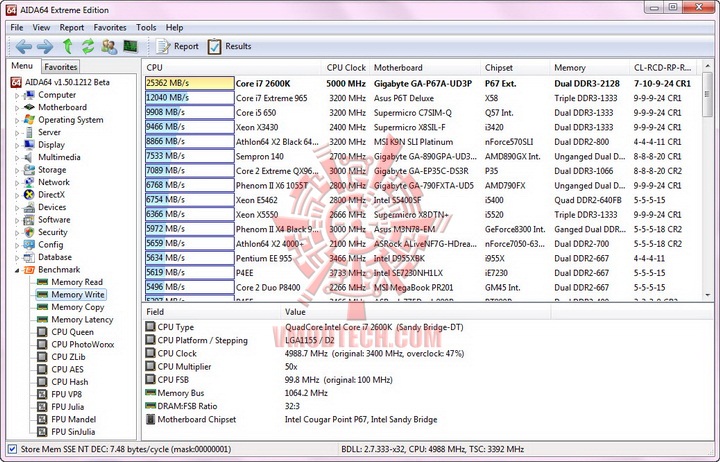Open the File menu
Viewport: 720px width, 462px height.
click(x=17, y=28)
